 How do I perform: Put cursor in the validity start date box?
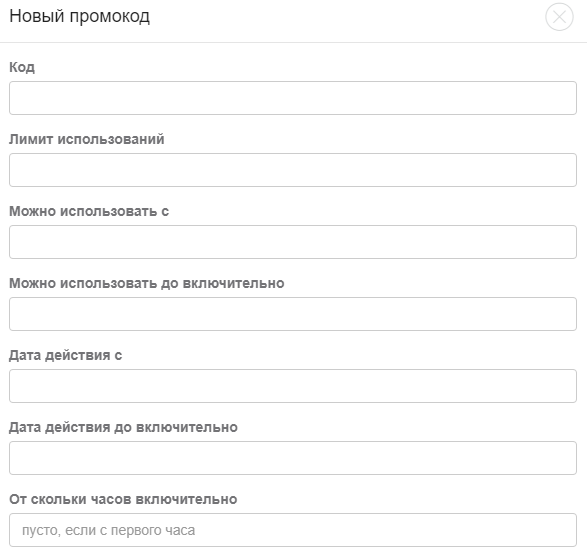293,386
